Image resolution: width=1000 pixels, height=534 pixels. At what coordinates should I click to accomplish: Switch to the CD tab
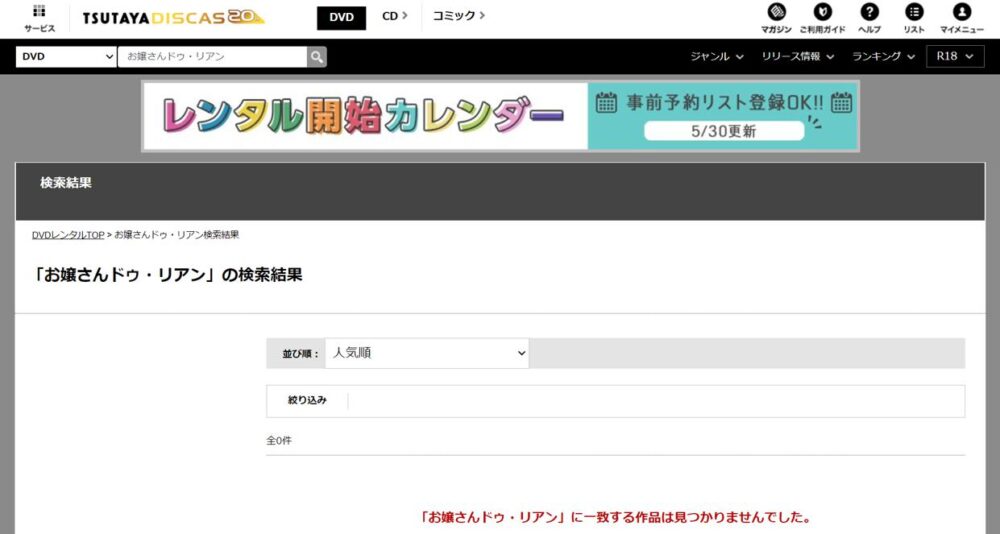[395, 16]
